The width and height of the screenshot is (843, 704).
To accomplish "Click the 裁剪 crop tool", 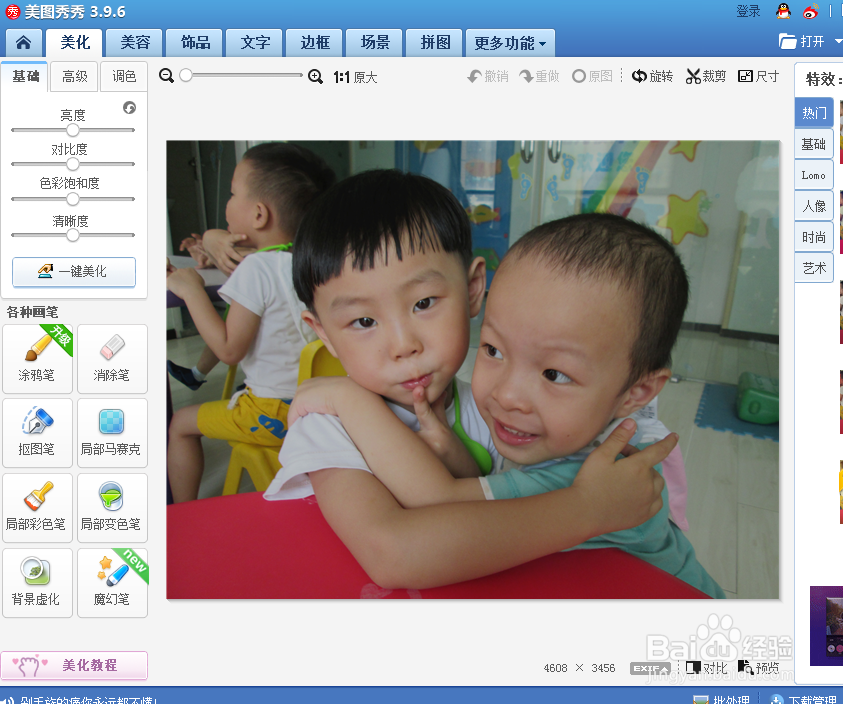I will point(706,76).
